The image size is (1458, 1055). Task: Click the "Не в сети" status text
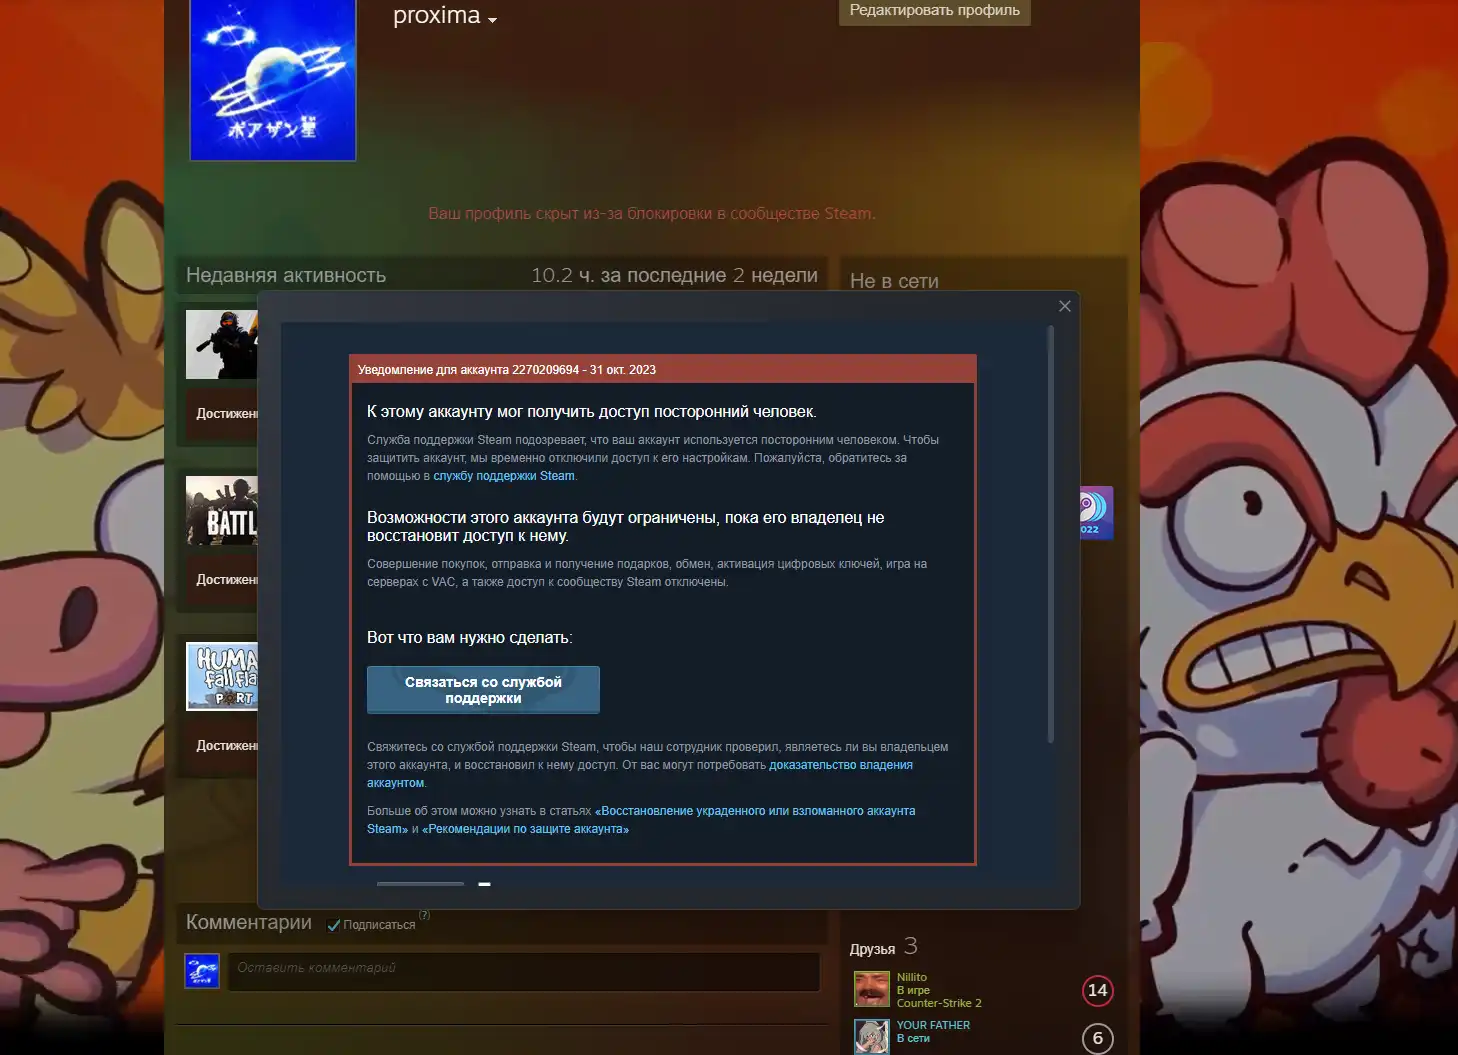tap(894, 281)
